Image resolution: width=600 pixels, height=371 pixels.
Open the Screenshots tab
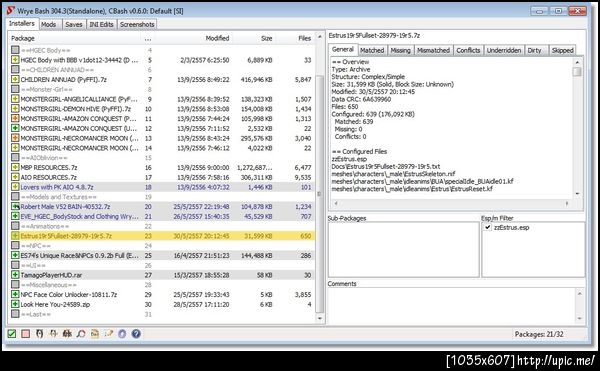(x=137, y=24)
